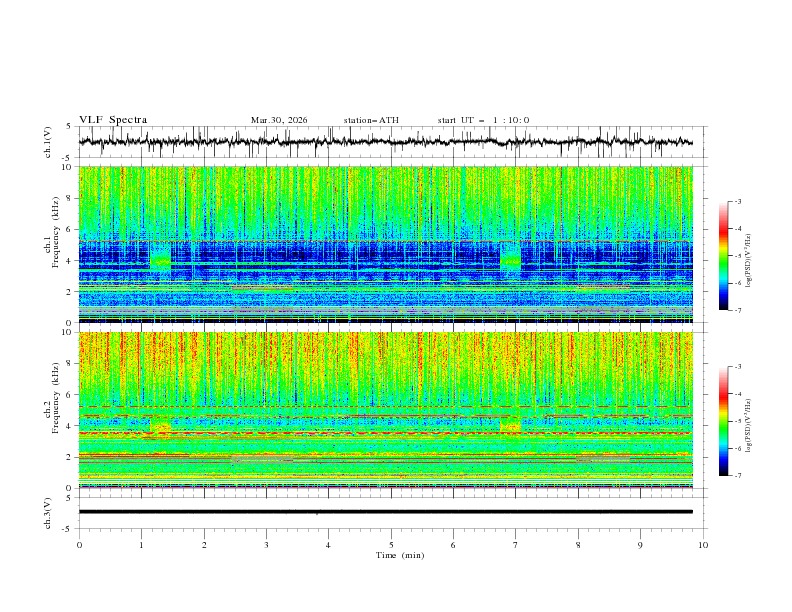This screenshot has width=792, height=612.
Task: Click the green burst near minute 7 in ch.1 spectrogram
Action: tap(510, 261)
